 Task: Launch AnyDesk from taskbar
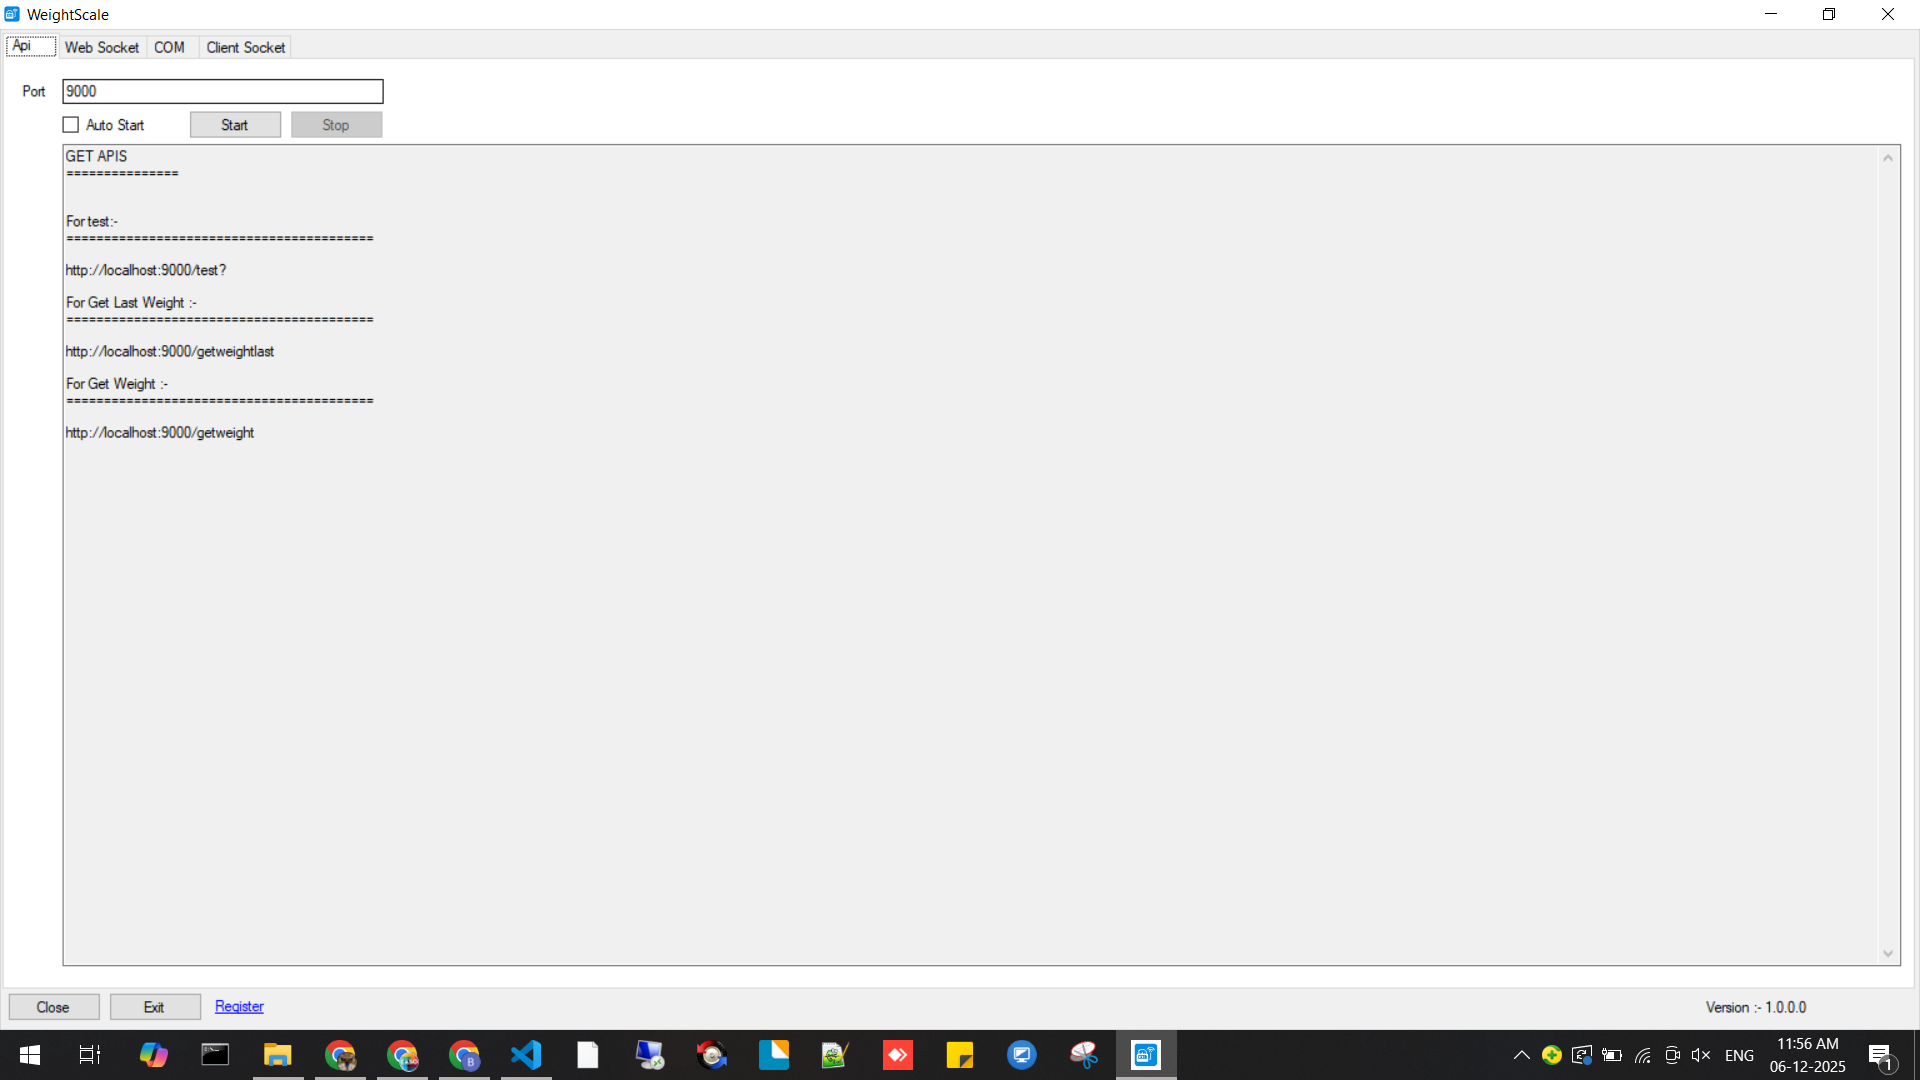click(898, 1055)
